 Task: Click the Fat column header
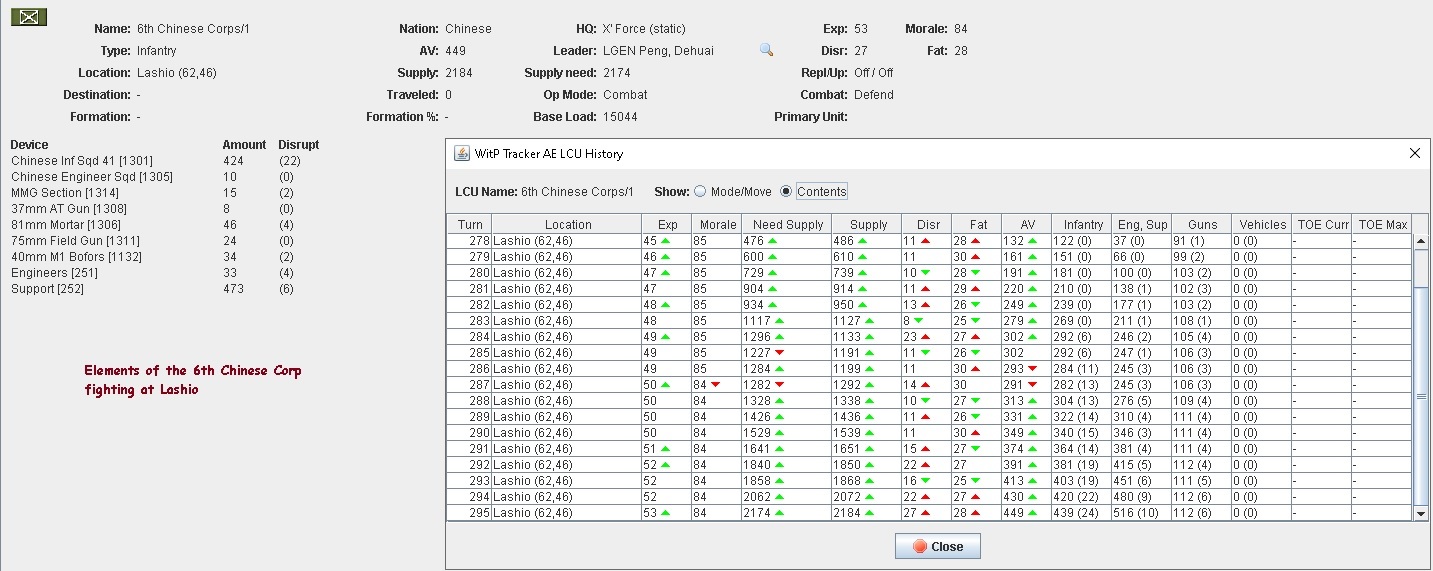976,224
